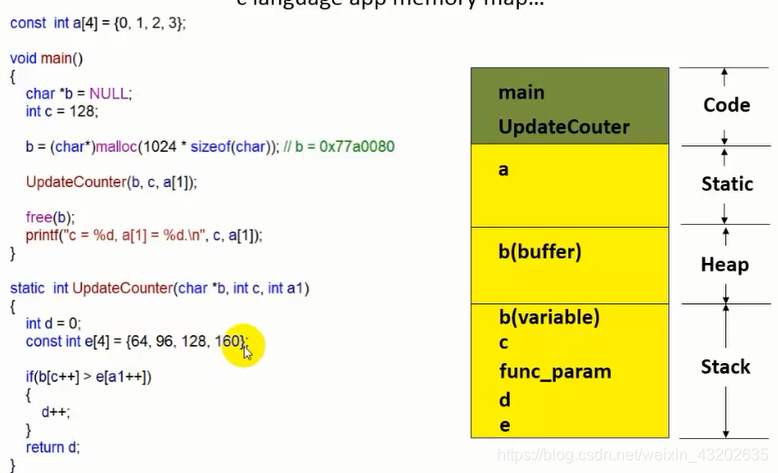Screen dimensions: 778x473
Task: Click the 'd++;' statement
Action: coord(56,412)
